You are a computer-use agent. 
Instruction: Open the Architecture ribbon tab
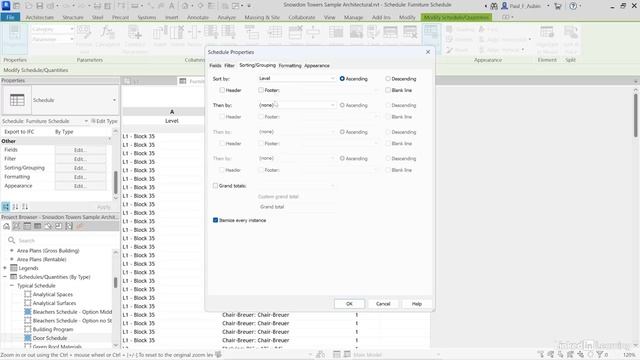click(x=40, y=18)
